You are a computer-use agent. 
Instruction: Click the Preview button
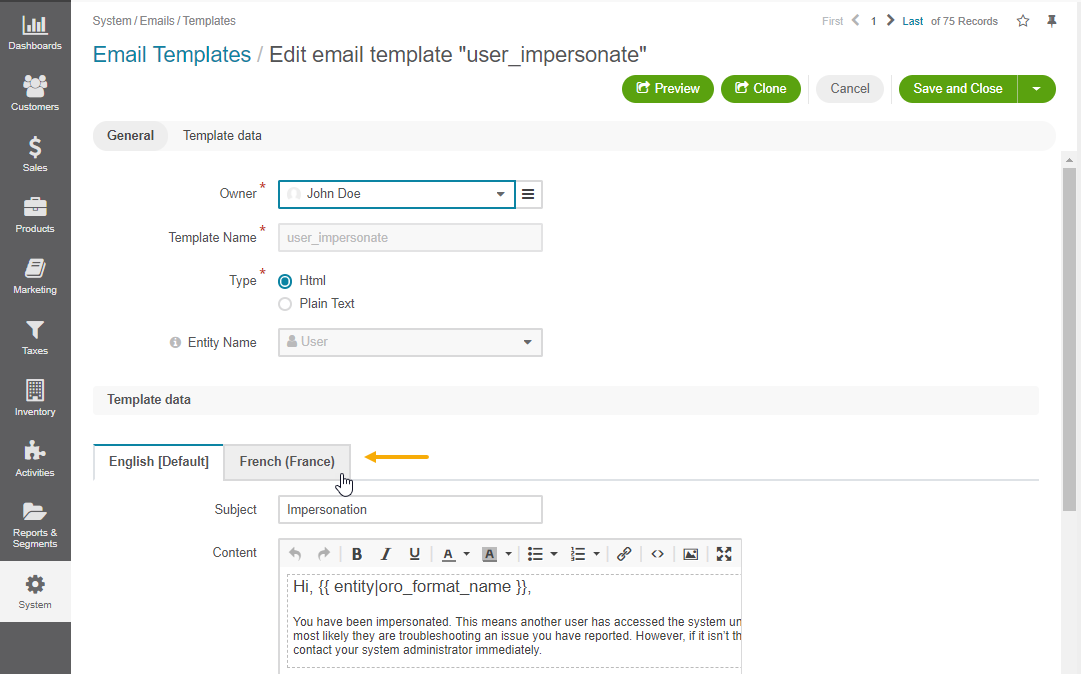point(668,89)
